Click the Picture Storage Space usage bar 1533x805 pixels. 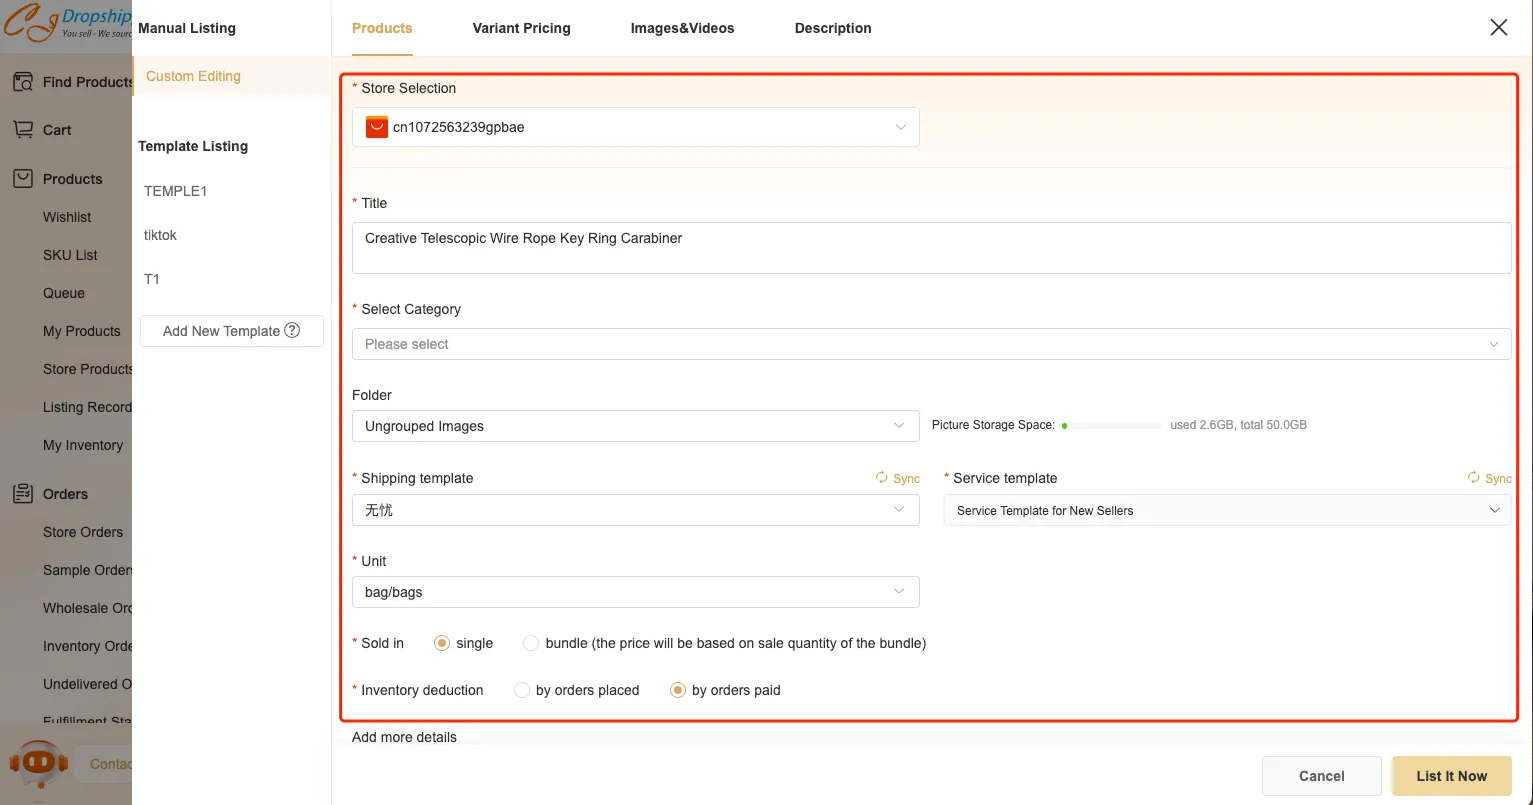coord(1112,425)
